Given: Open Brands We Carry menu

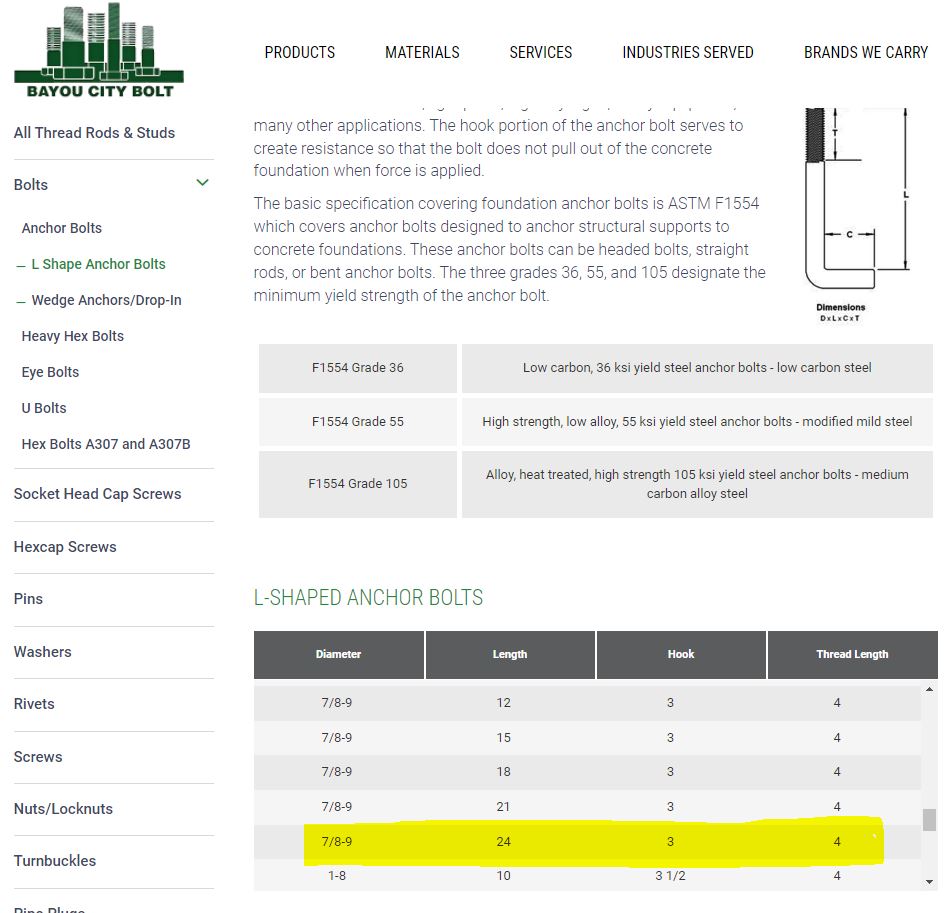Looking at the screenshot, I should coord(865,52).
